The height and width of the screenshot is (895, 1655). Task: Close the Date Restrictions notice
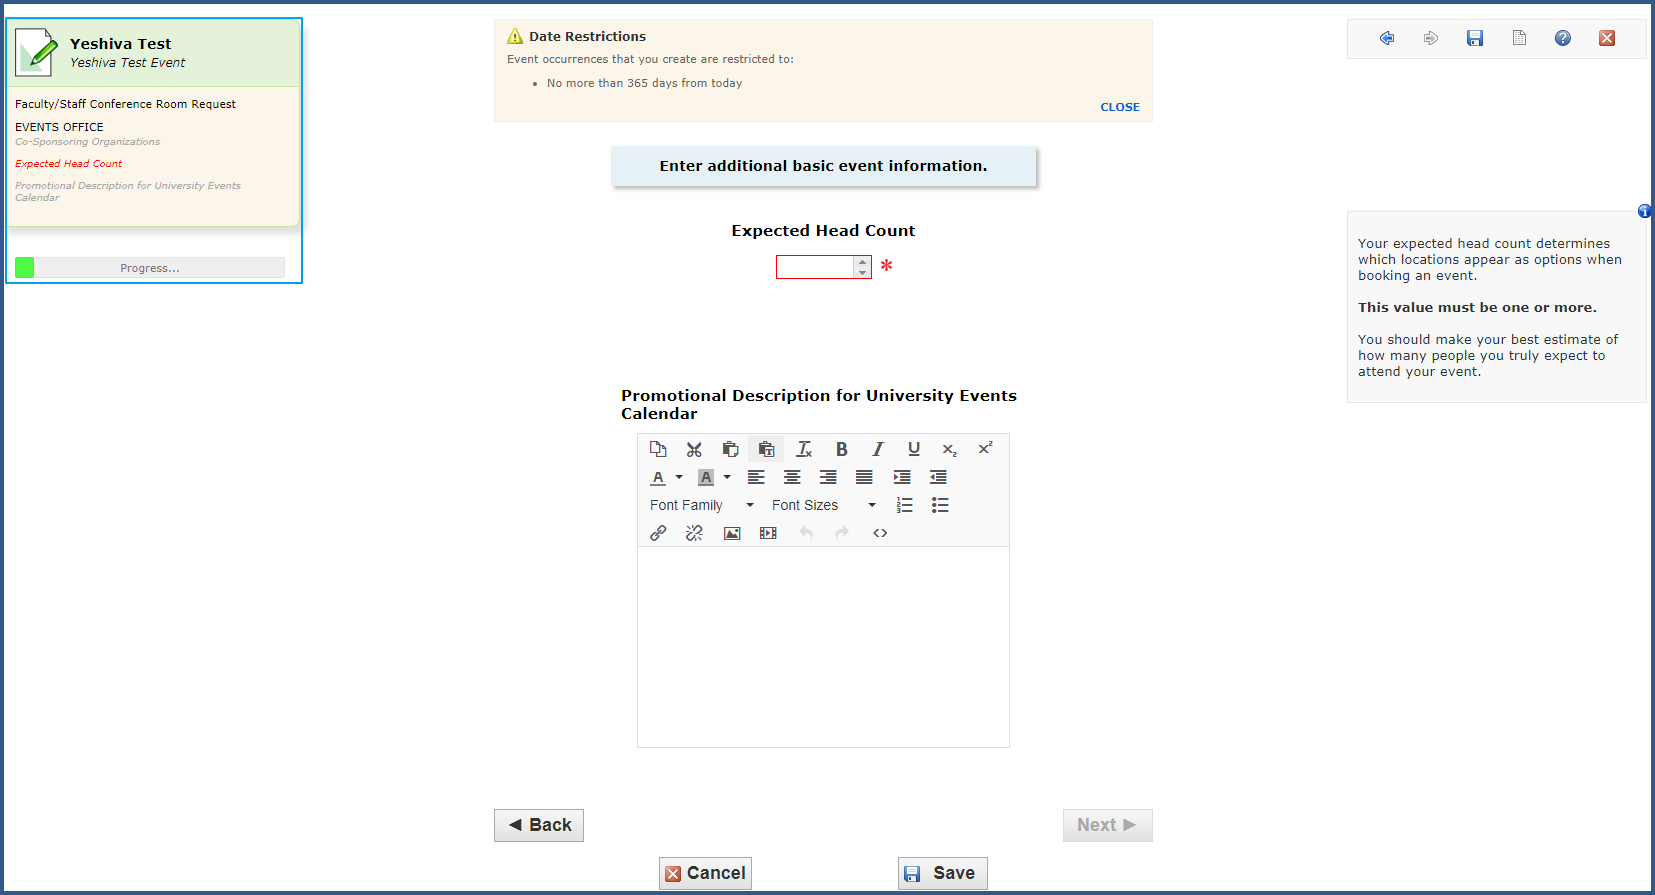pos(1119,107)
